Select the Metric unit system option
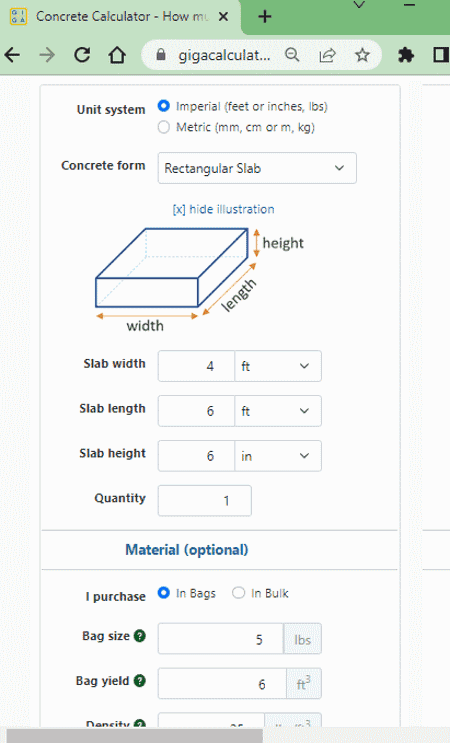This screenshot has width=450, height=743. [163, 127]
